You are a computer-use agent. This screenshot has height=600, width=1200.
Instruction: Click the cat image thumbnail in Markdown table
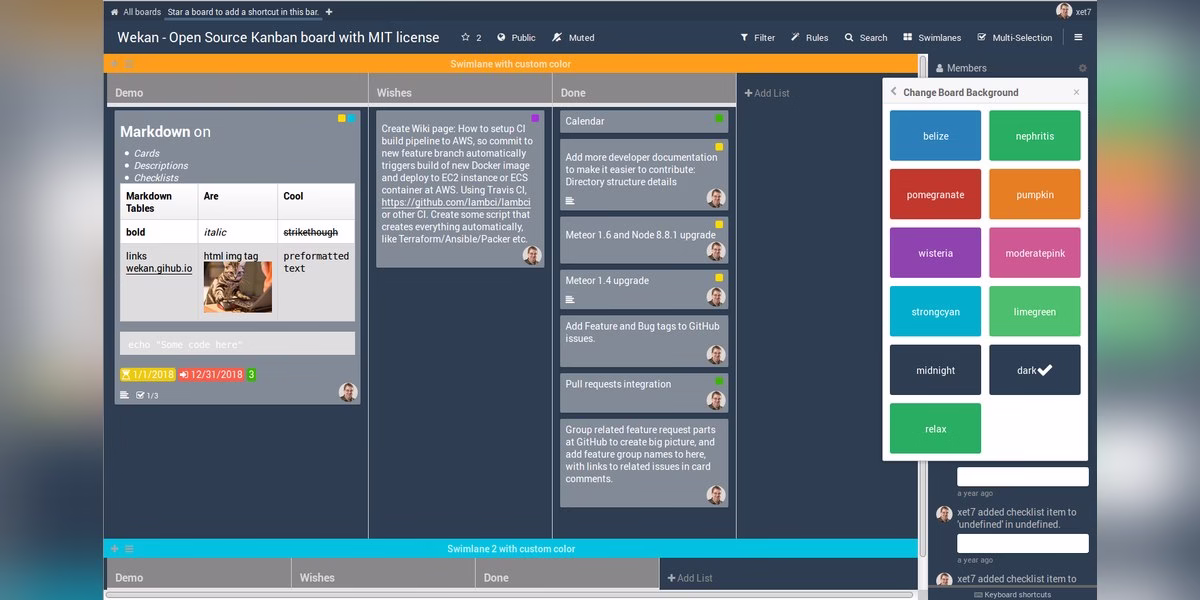237,287
